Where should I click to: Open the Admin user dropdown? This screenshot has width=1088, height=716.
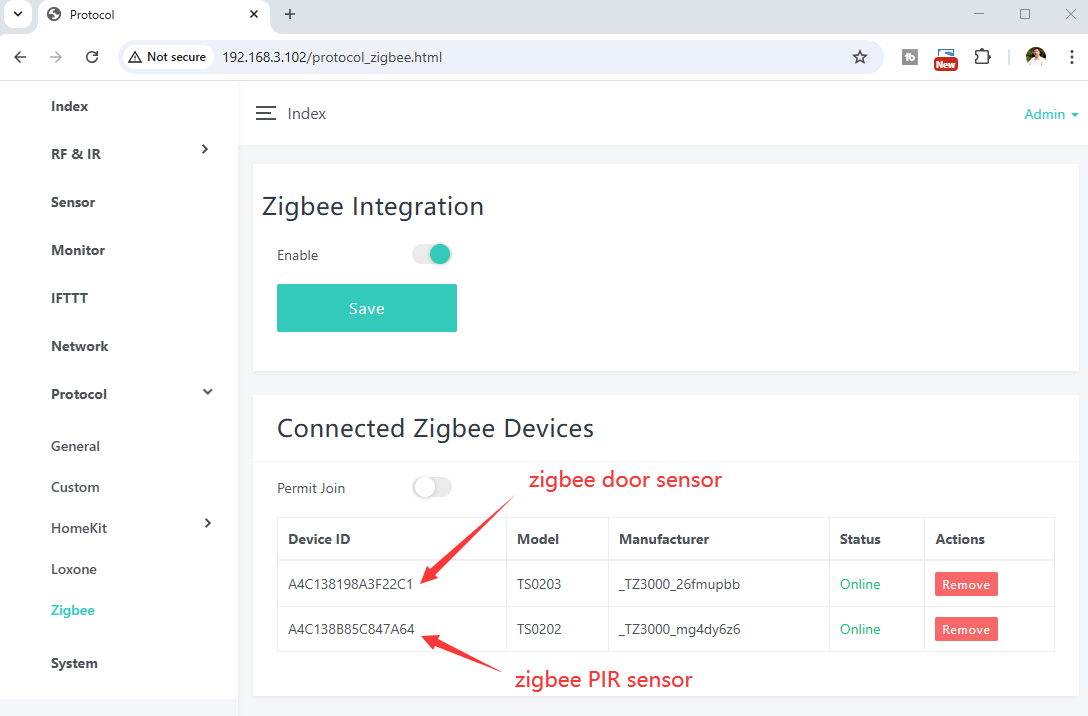point(1051,114)
